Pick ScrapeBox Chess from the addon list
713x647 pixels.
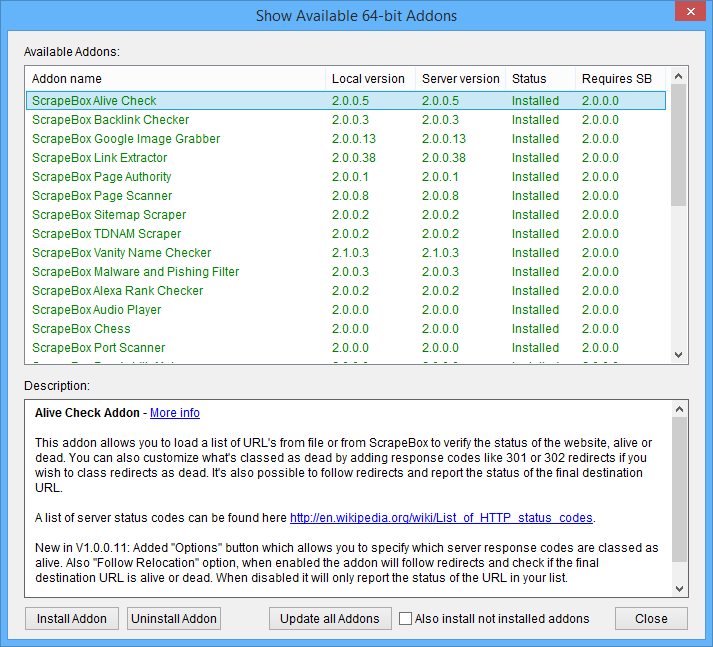pos(81,329)
